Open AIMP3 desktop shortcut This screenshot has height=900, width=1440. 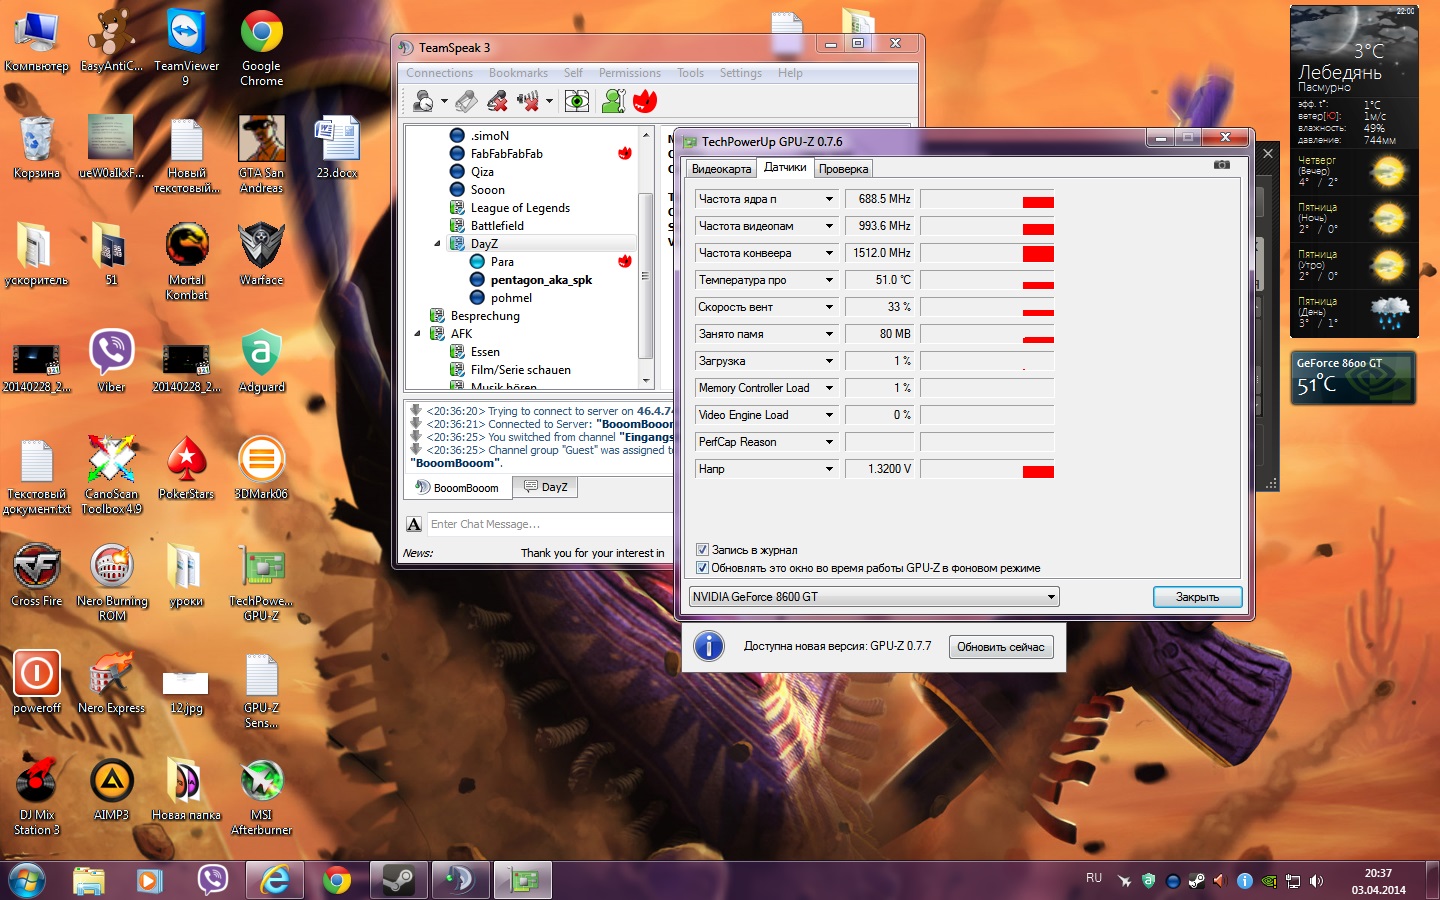112,789
